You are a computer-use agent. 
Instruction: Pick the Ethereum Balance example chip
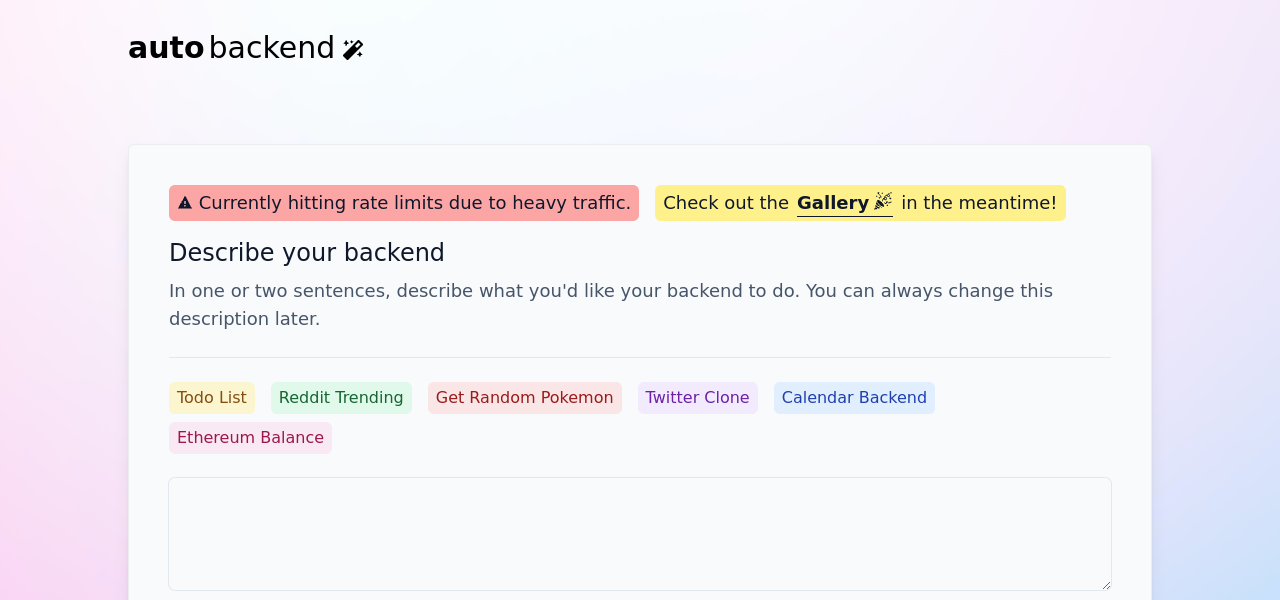[250, 438]
